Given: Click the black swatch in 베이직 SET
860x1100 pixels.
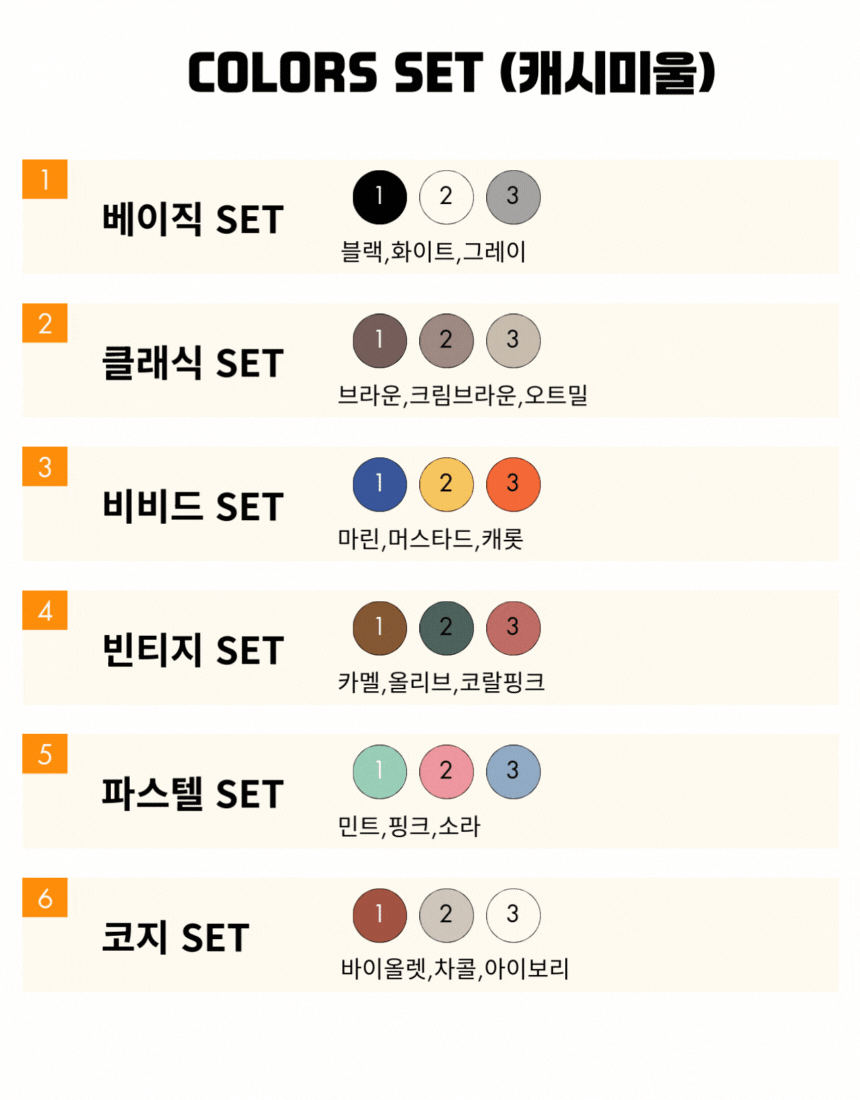Looking at the screenshot, I should click(380, 197).
